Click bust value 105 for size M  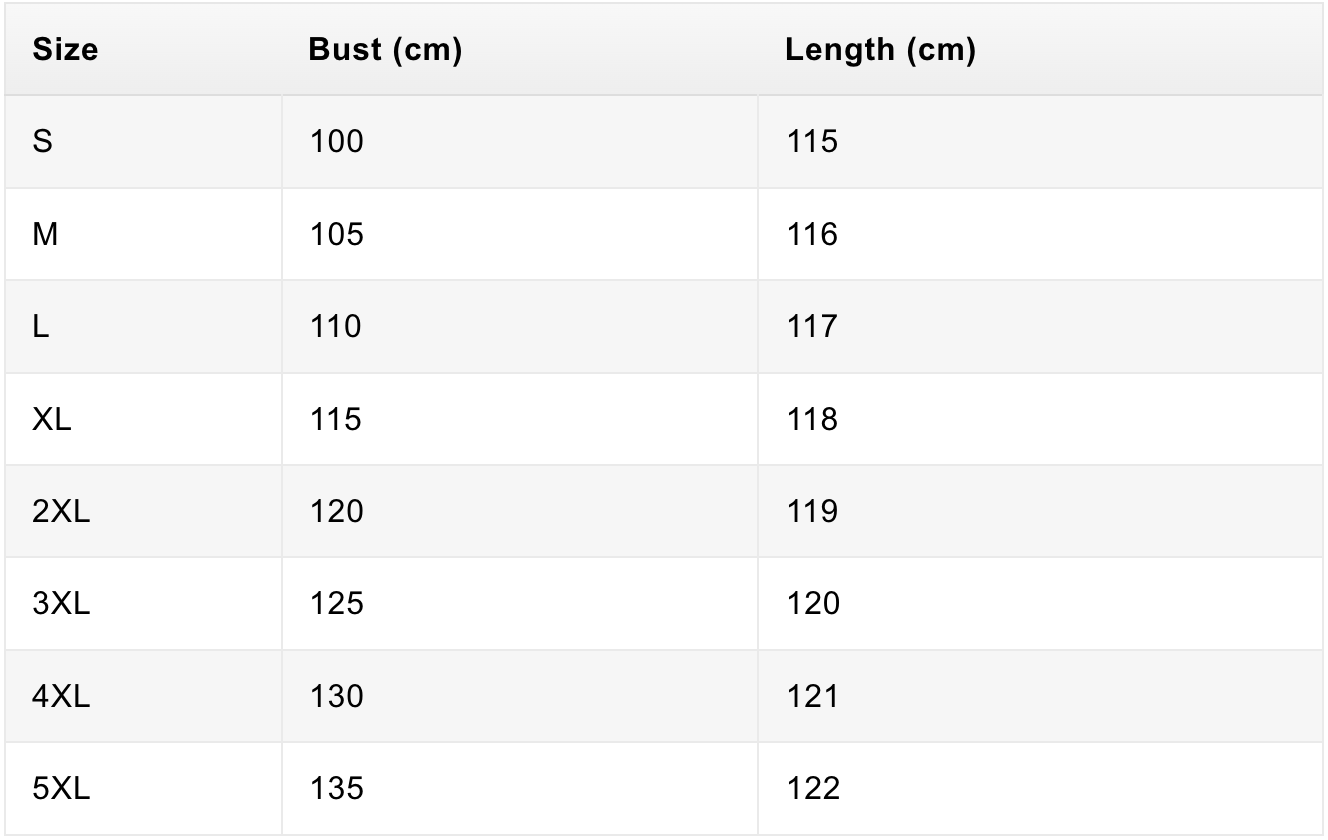[x=336, y=235]
